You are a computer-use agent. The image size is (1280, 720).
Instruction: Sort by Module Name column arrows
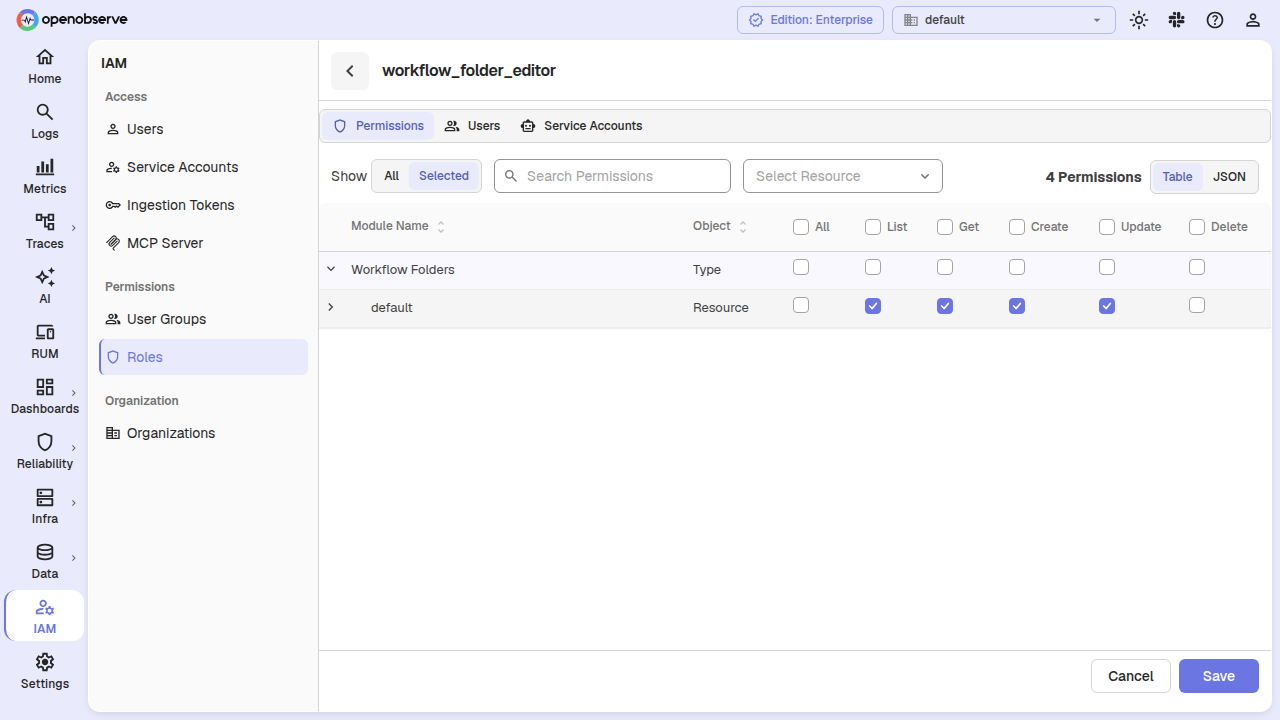pyautogui.click(x=441, y=227)
